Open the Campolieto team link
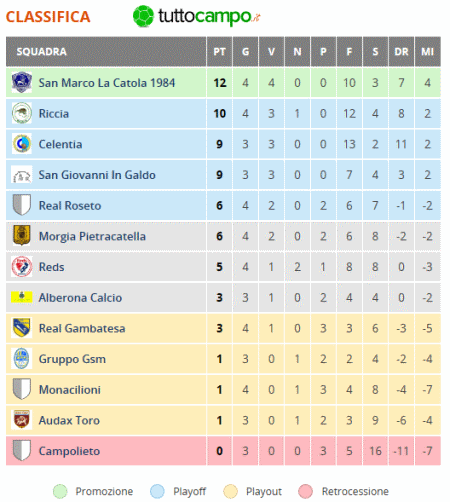Screen dimensions: 450x502 point(69,451)
